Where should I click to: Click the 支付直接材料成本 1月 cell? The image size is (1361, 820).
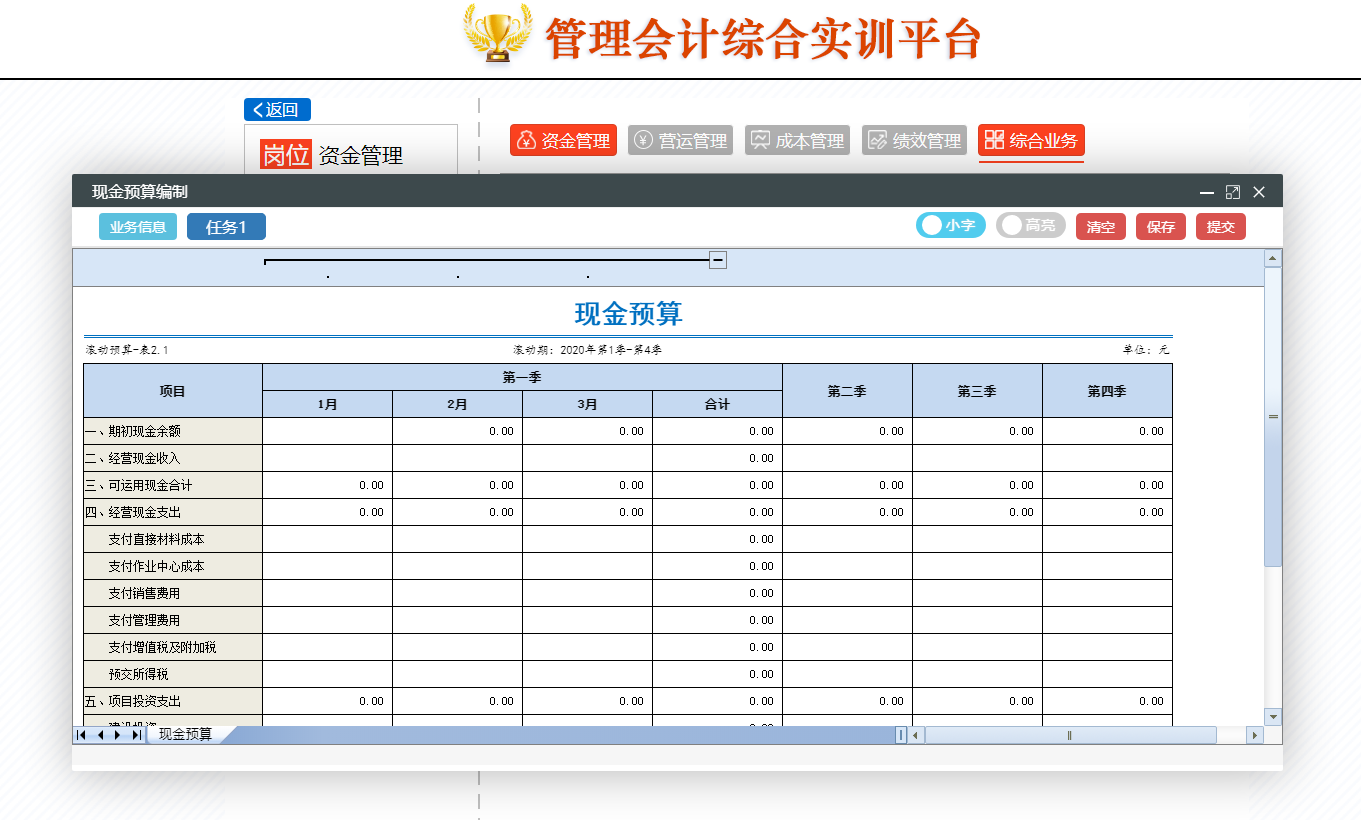328,539
